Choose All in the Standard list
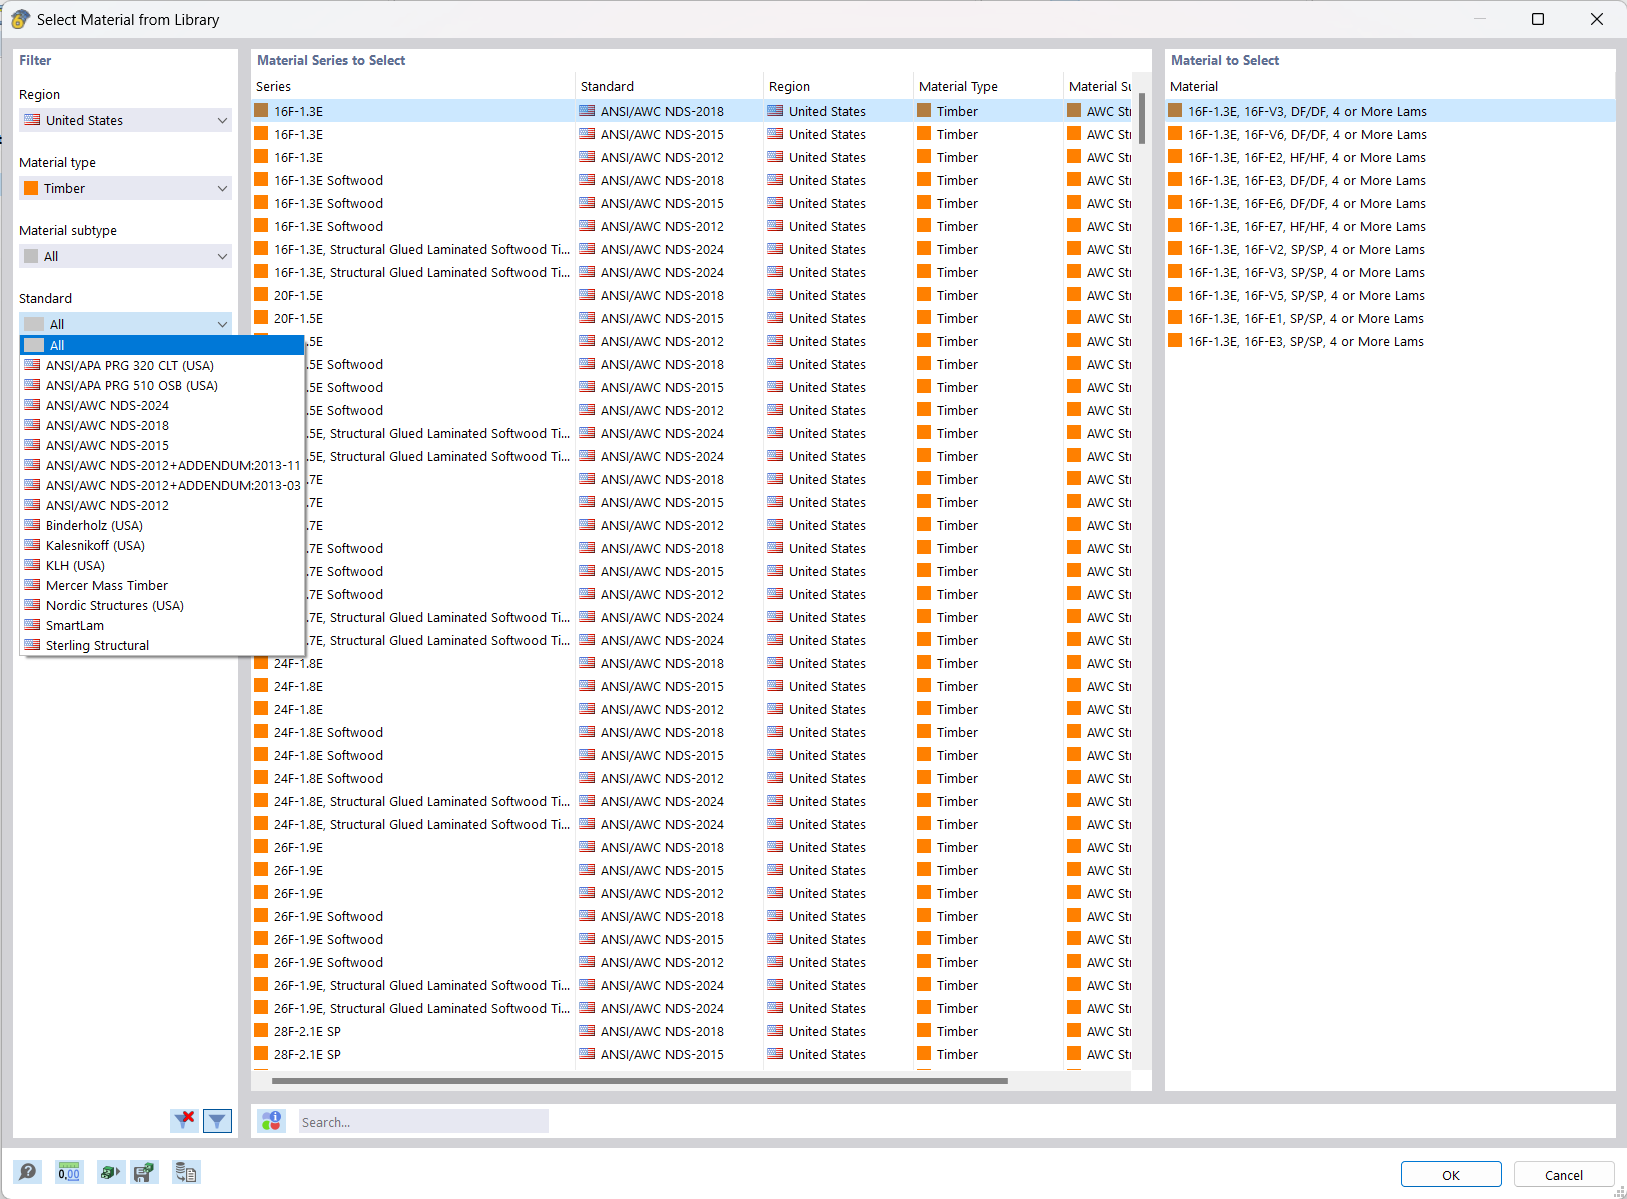The width and height of the screenshot is (1627, 1199). click(162, 345)
